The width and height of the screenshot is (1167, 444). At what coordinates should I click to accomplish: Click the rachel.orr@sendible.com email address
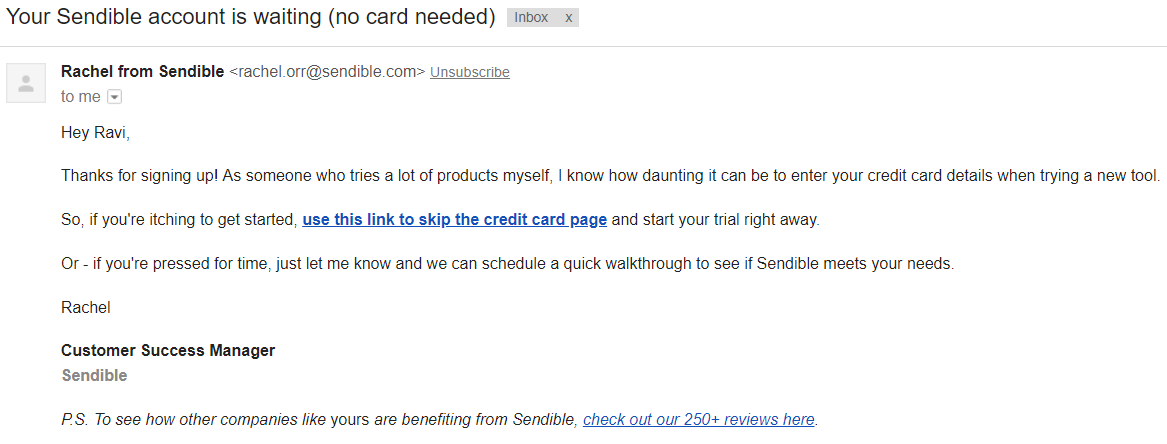pos(328,72)
